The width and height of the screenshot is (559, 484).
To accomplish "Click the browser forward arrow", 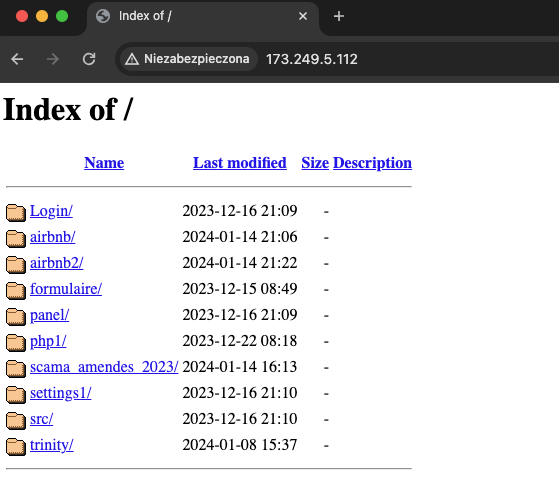I will [53, 59].
